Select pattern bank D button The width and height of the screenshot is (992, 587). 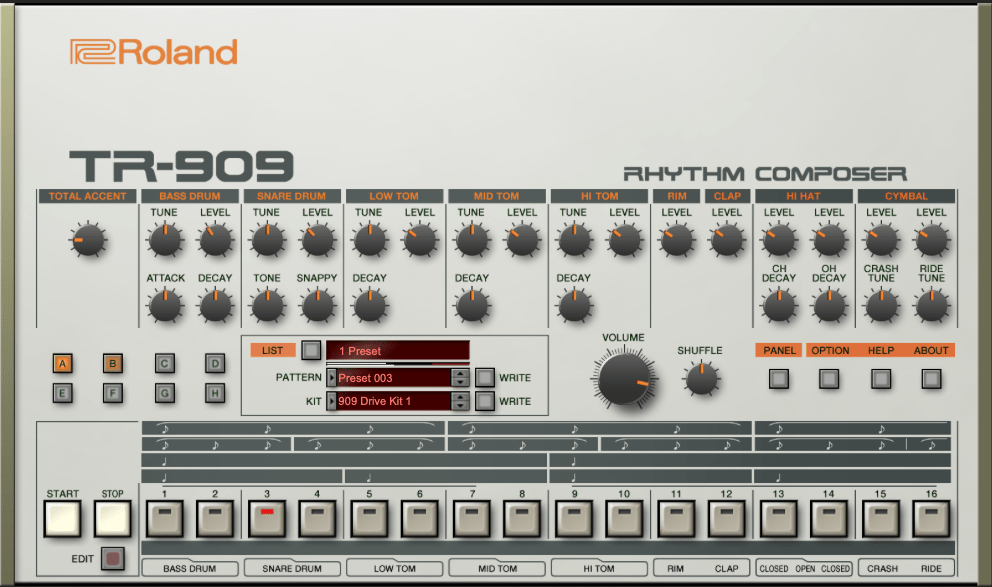click(215, 364)
